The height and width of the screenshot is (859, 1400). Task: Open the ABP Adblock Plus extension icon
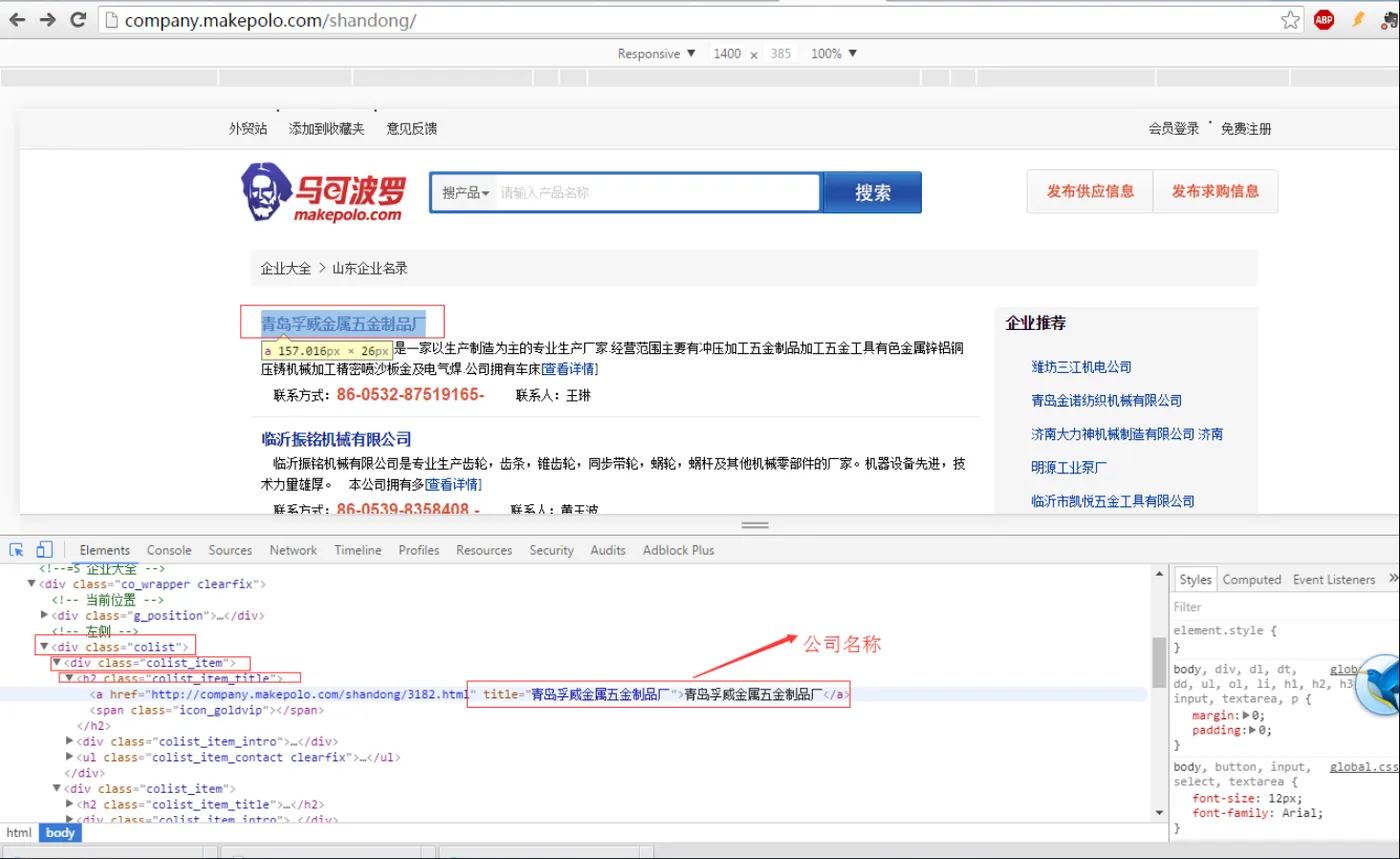tap(1324, 19)
